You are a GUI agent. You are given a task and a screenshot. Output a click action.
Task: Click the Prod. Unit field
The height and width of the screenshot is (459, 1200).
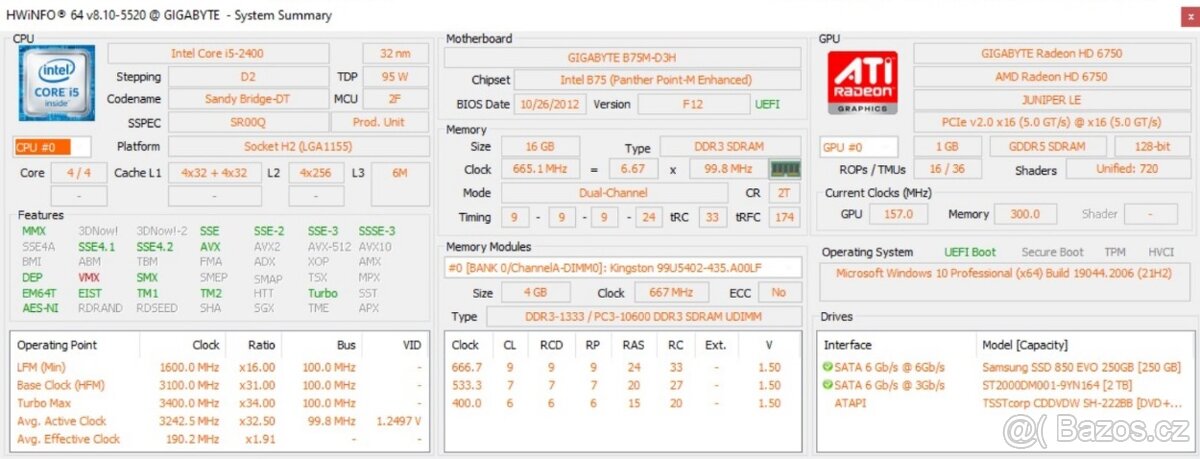coord(380,122)
